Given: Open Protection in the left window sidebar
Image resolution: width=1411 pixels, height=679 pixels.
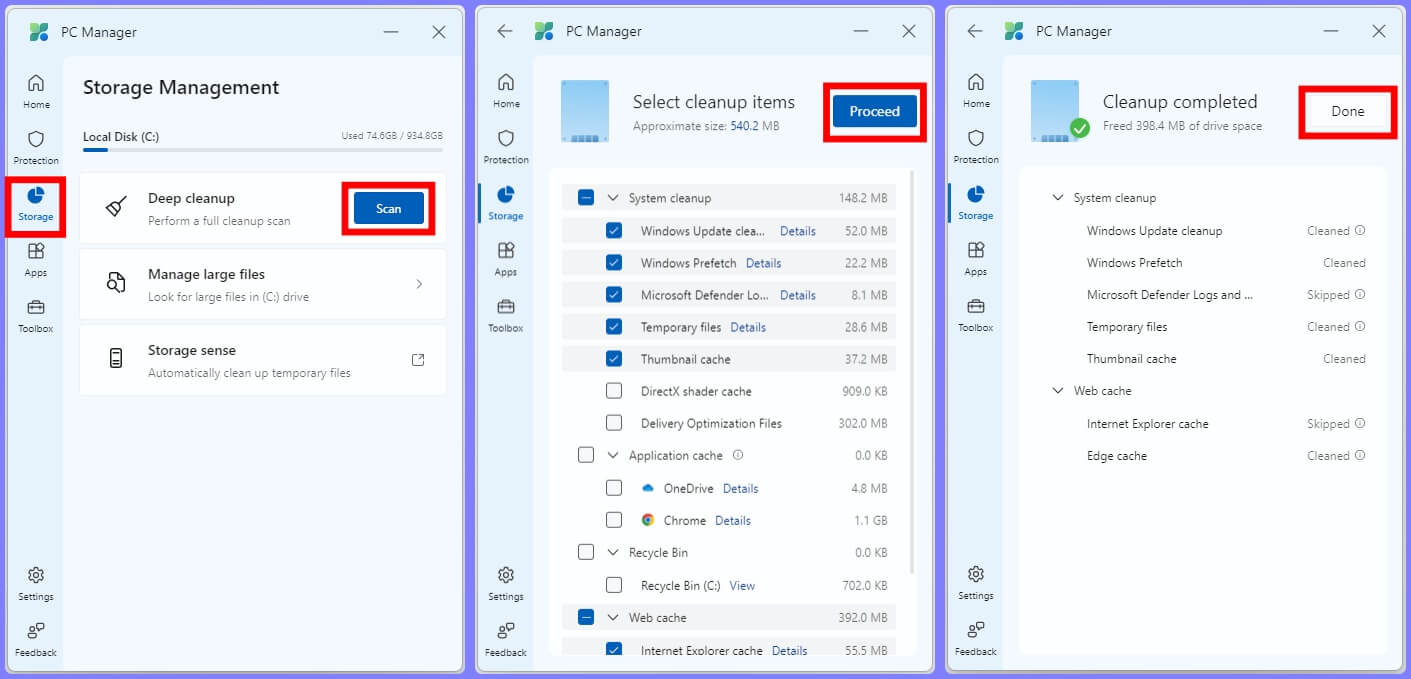Looking at the screenshot, I should pyautogui.click(x=36, y=146).
